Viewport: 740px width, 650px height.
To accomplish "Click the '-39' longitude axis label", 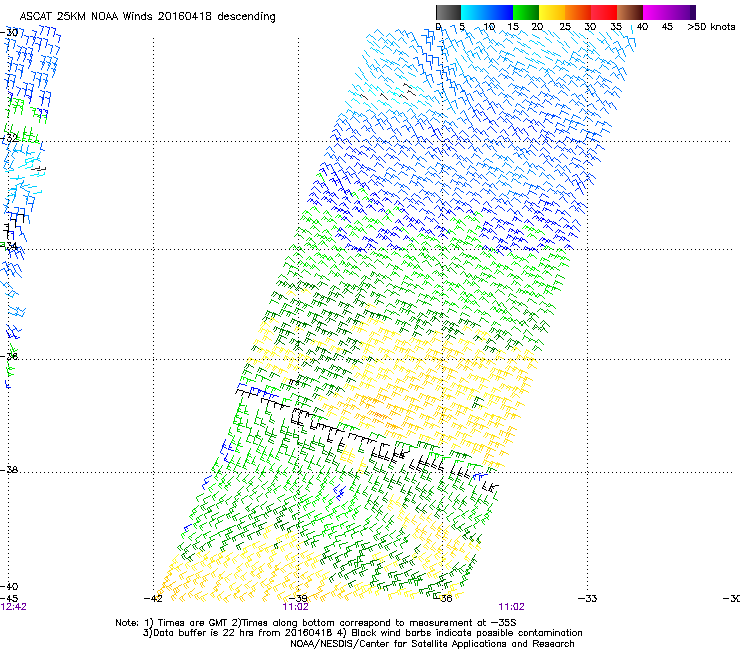I will 298,599.
